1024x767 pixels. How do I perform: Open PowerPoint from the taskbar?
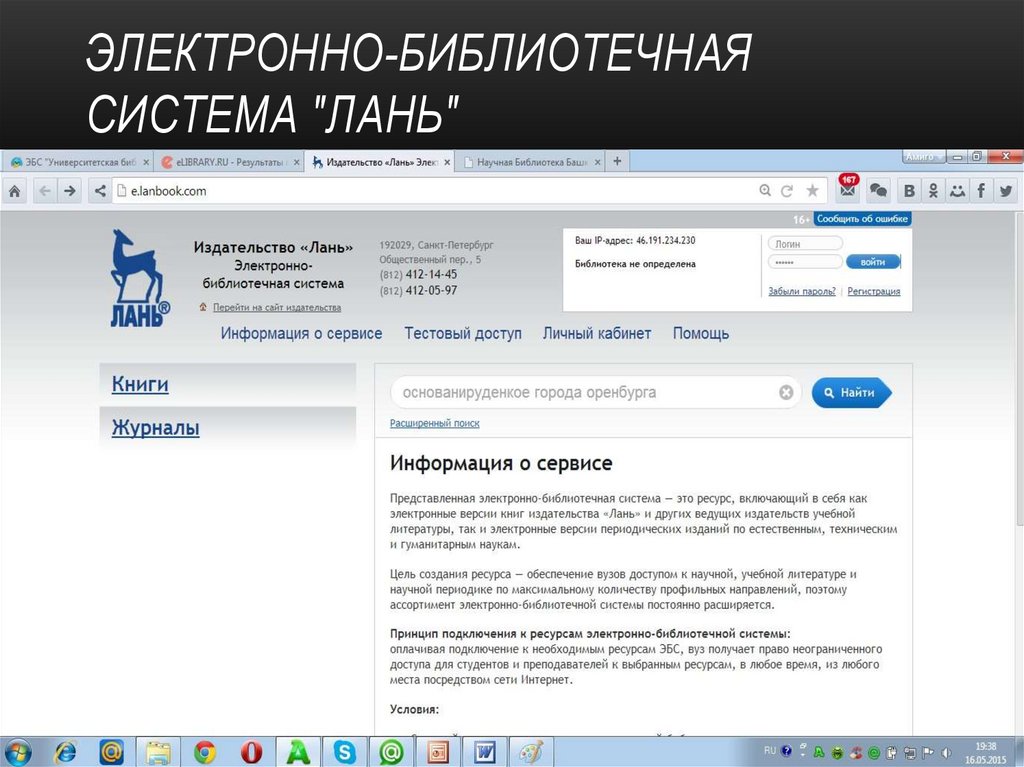pos(438,752)
